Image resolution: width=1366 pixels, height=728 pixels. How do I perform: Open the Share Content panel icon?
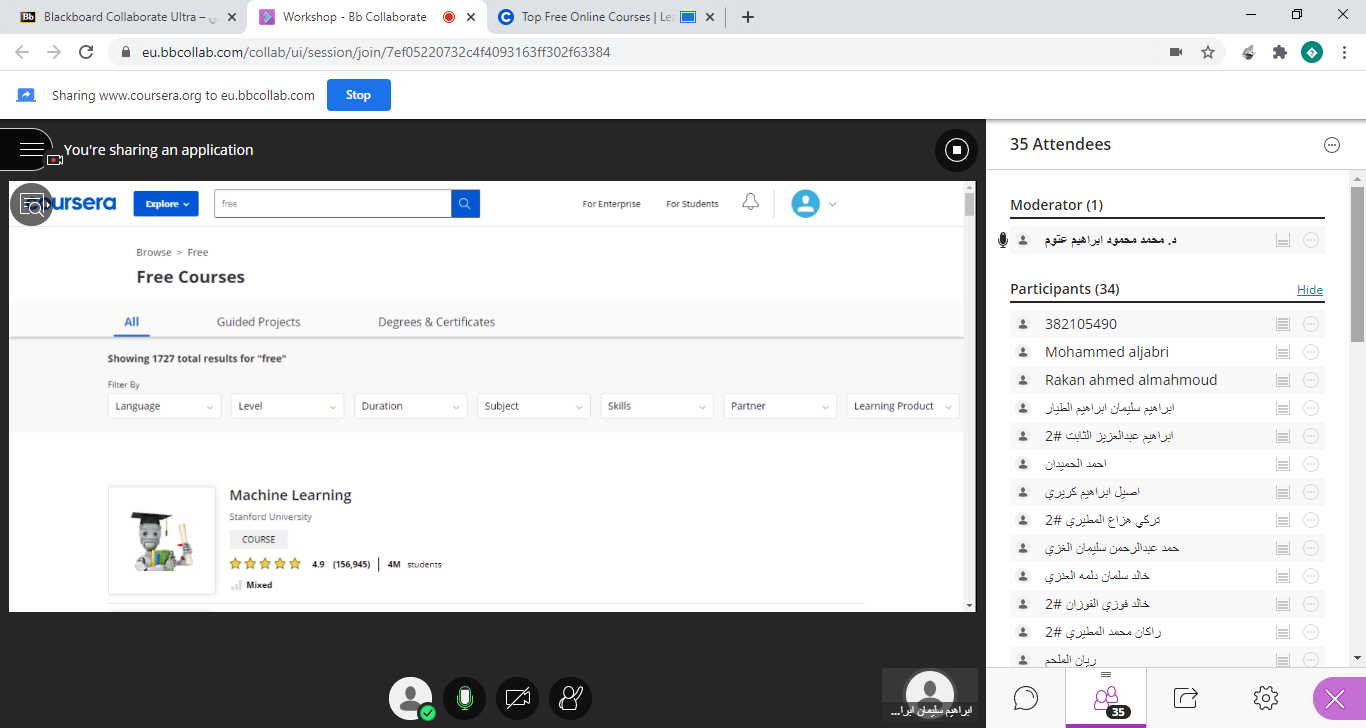pos(1186,698)
